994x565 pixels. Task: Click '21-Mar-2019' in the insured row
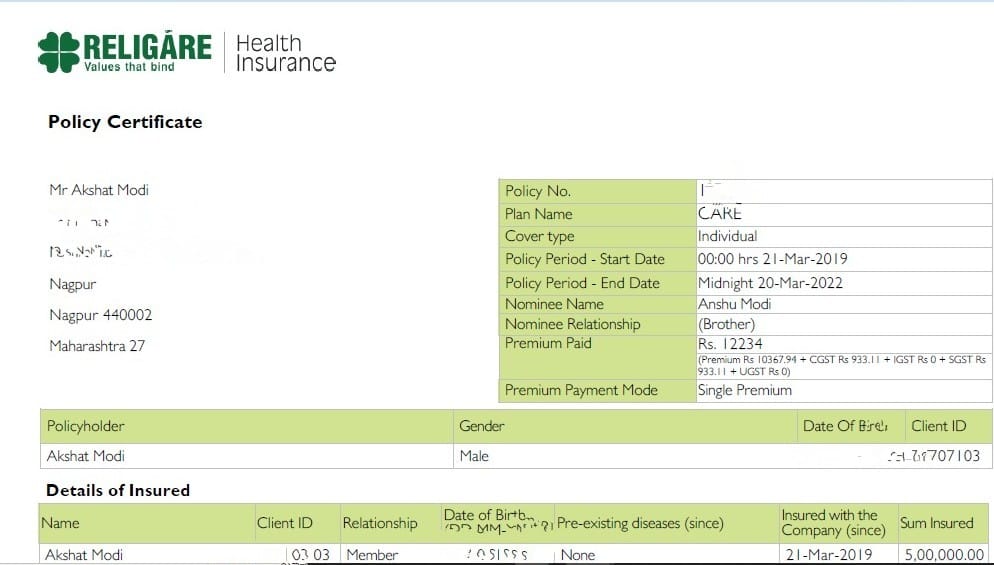coord(829,555)
